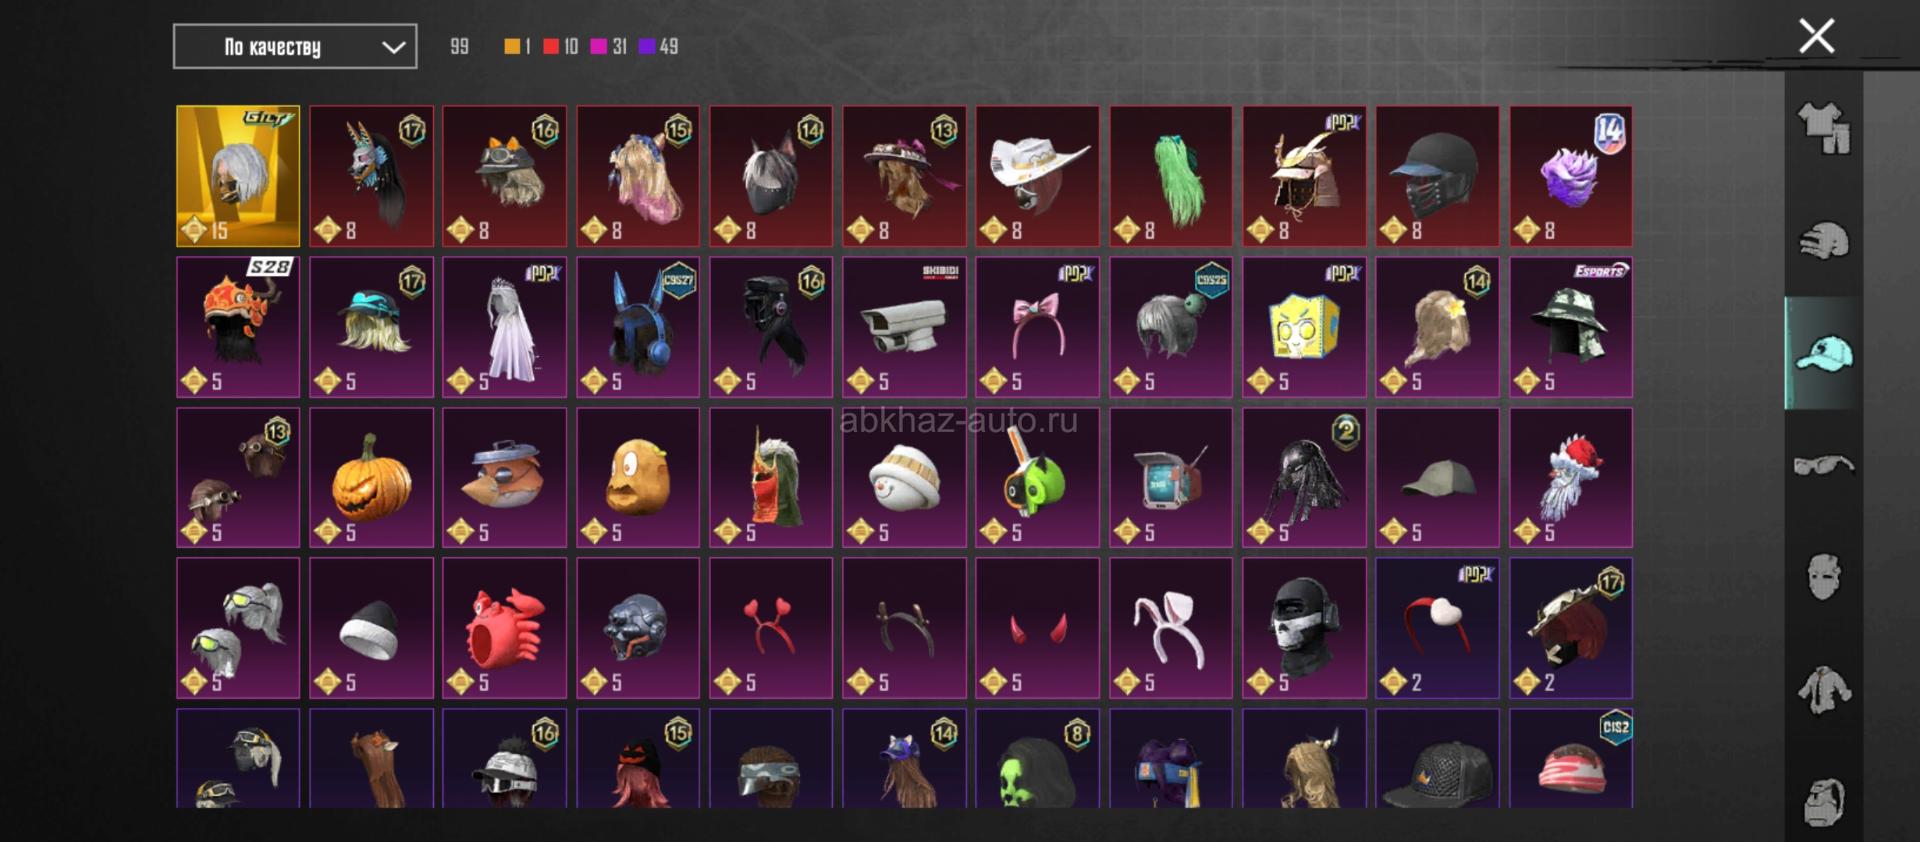Screen dimensions: 1920x842
Task: Open the jacket category in sidebar
Action: pos(1824,690)
